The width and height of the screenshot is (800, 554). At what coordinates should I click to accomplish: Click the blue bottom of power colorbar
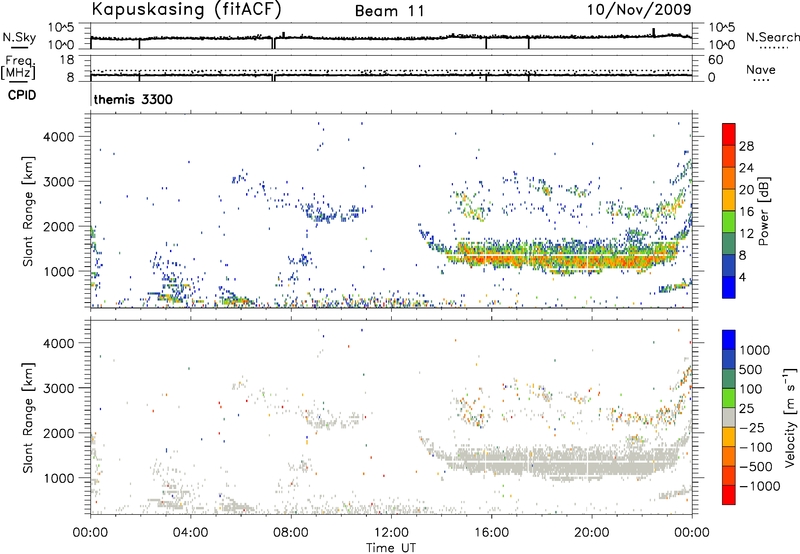(x=729, y=287)
